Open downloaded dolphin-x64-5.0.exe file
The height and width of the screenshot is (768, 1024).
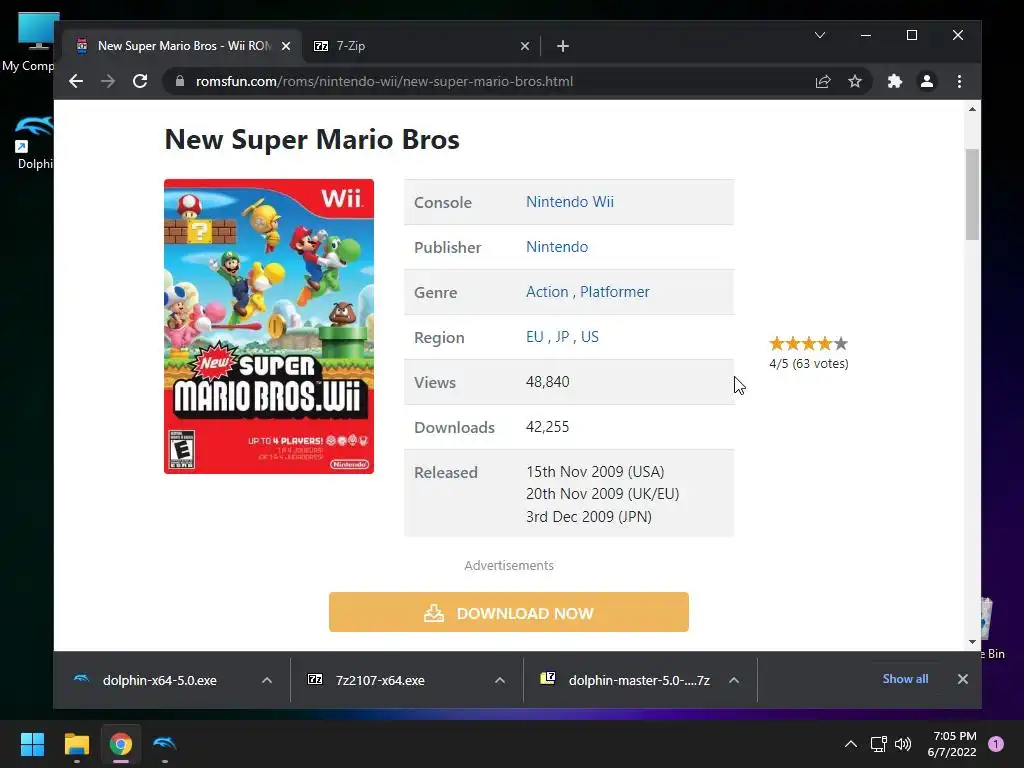(x=159, y=680)
